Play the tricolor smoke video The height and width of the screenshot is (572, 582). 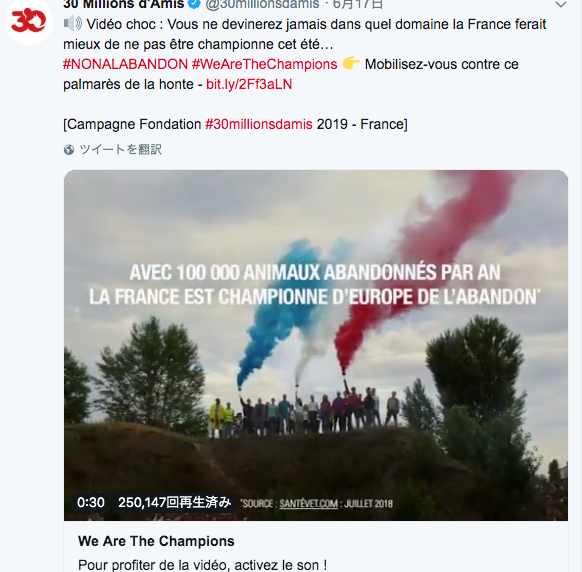click(316, 345)
